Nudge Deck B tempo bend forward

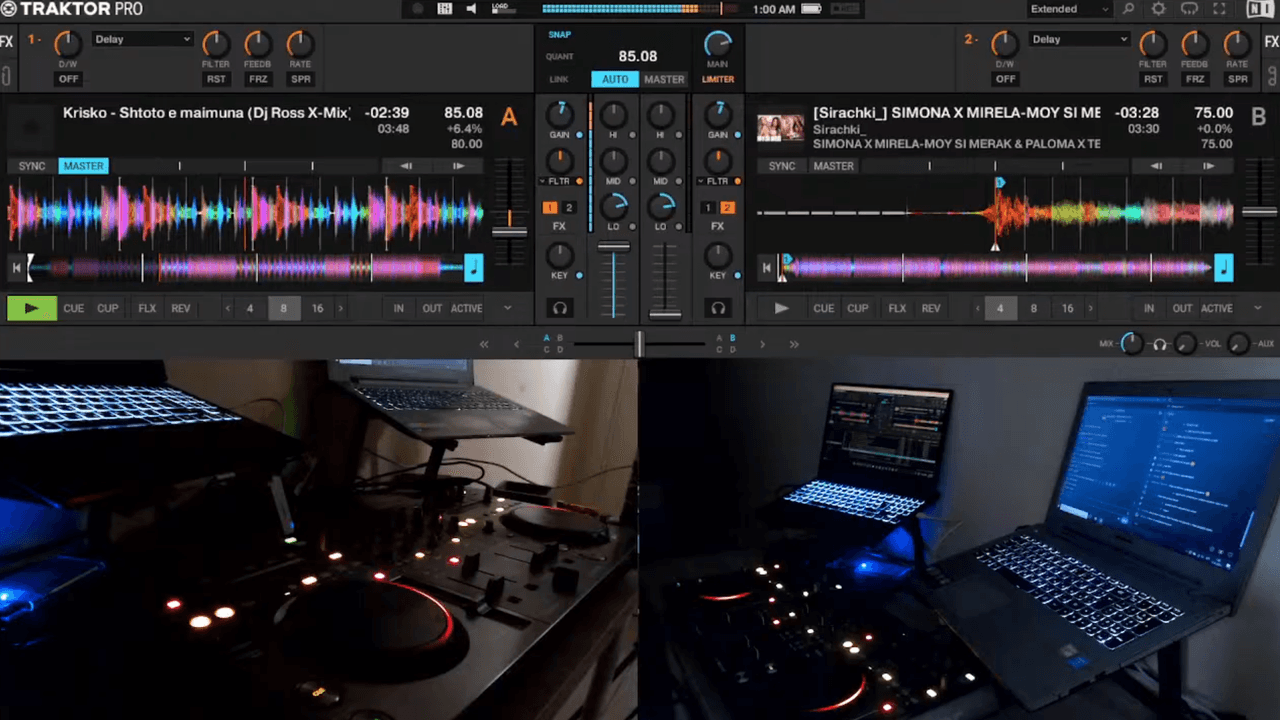(1208, 166)
